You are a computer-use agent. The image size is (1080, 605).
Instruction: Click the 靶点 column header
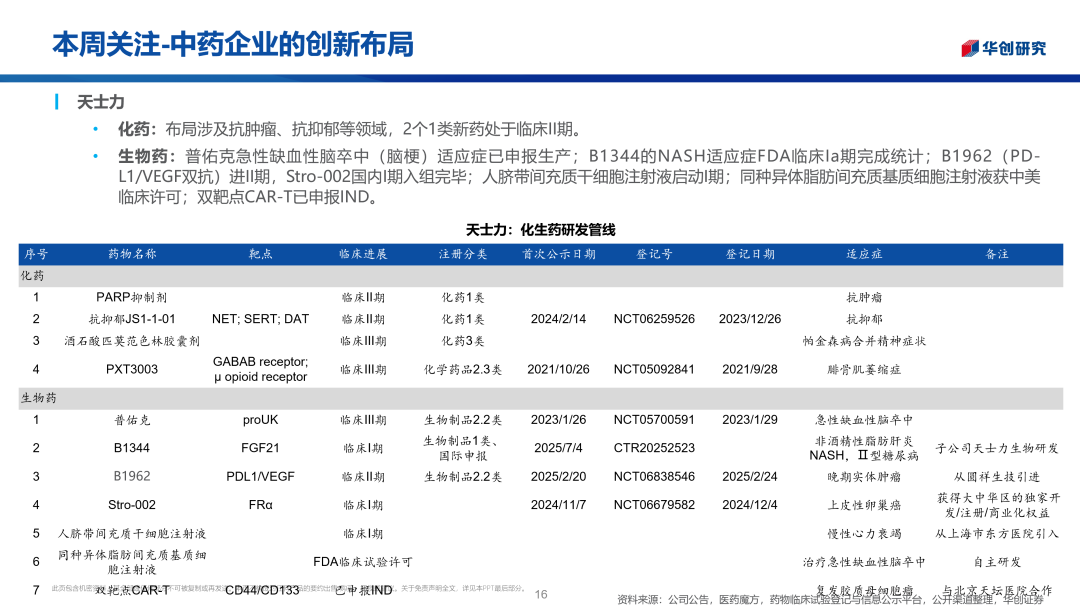pos(260,254)
